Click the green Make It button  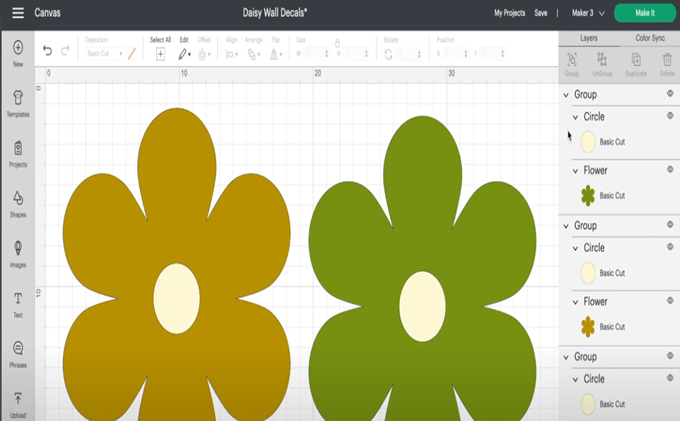click(x=645, y=13)
